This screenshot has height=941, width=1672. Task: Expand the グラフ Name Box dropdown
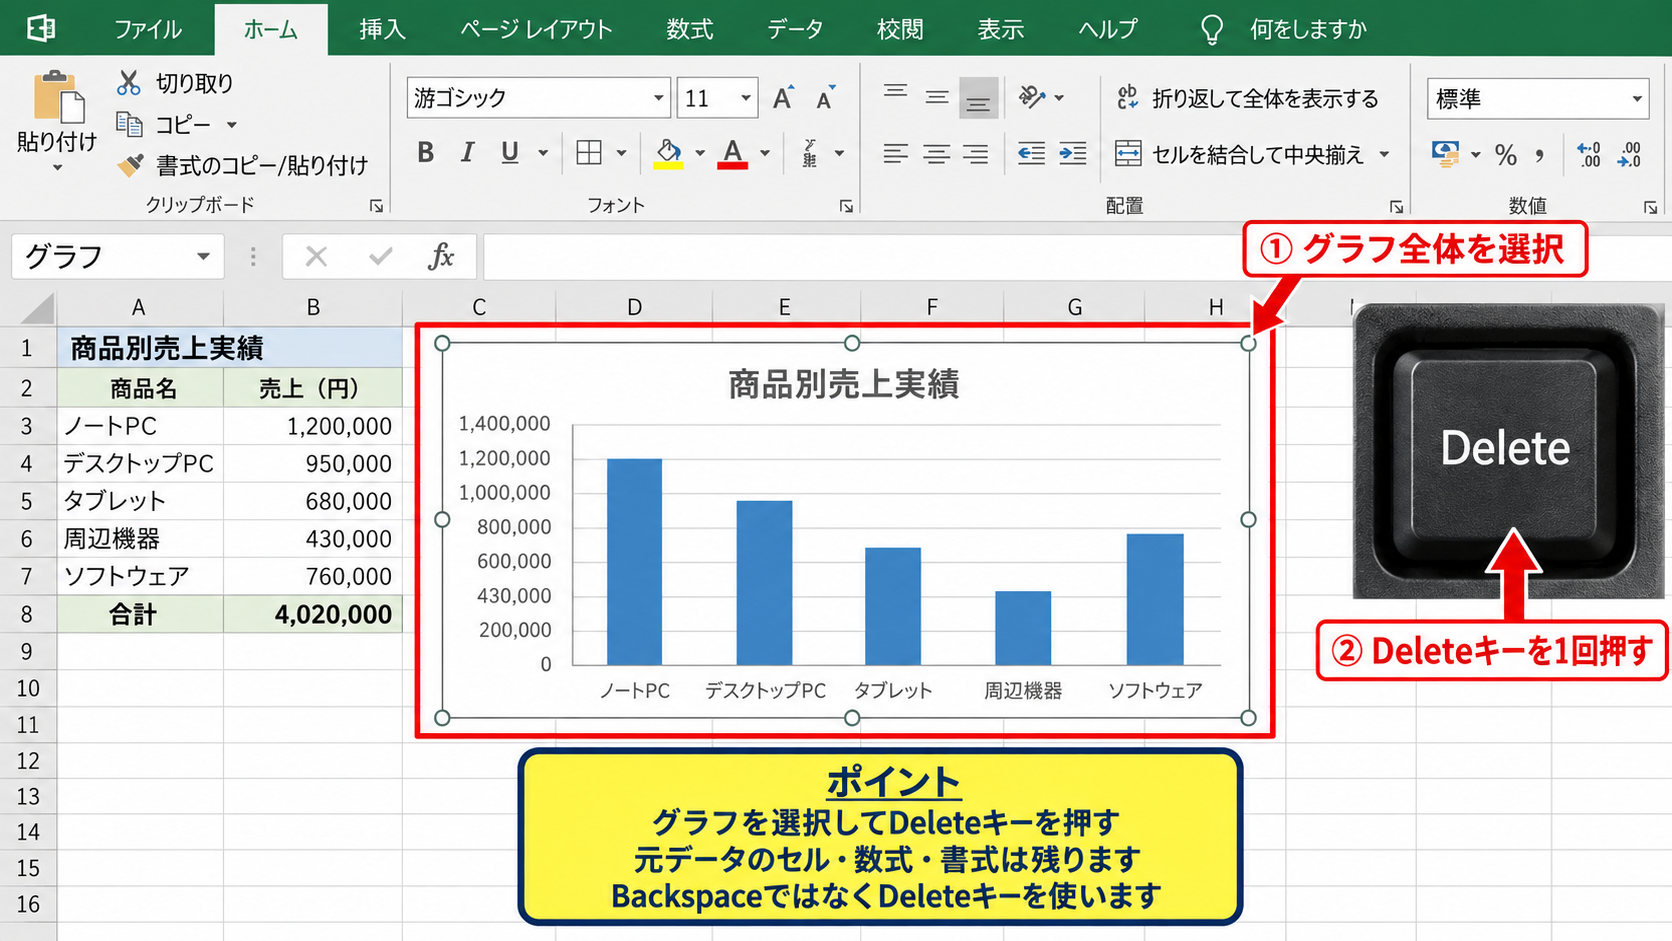coord(203,257)
